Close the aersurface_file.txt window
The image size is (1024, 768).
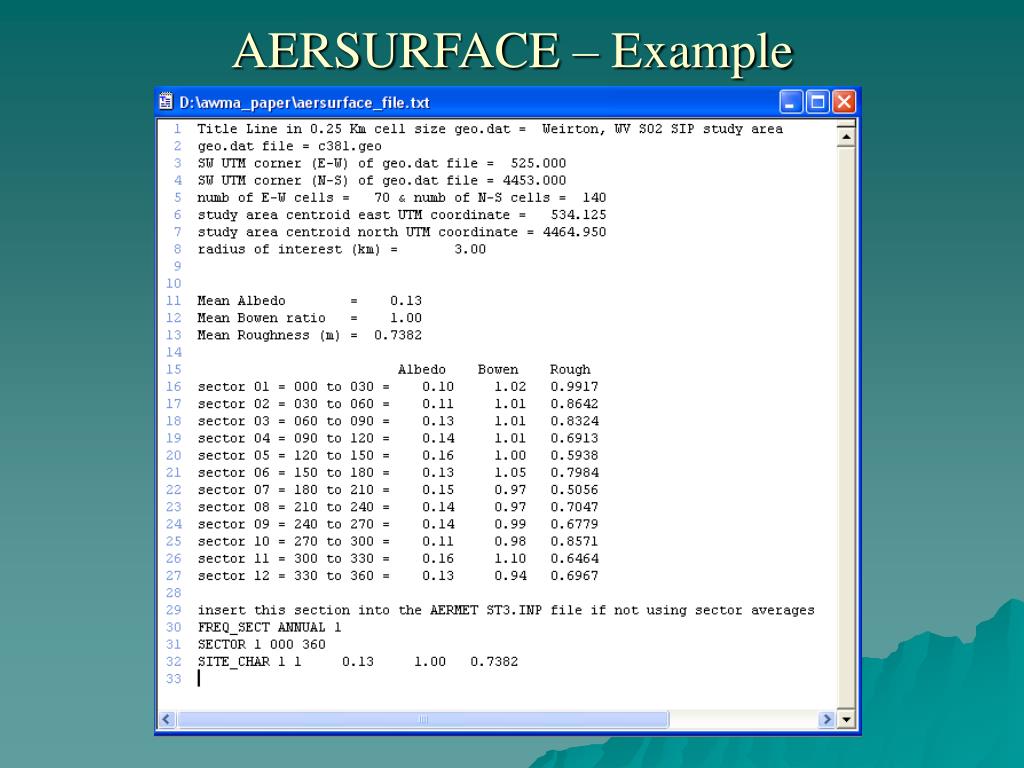(x=844, y=103)
